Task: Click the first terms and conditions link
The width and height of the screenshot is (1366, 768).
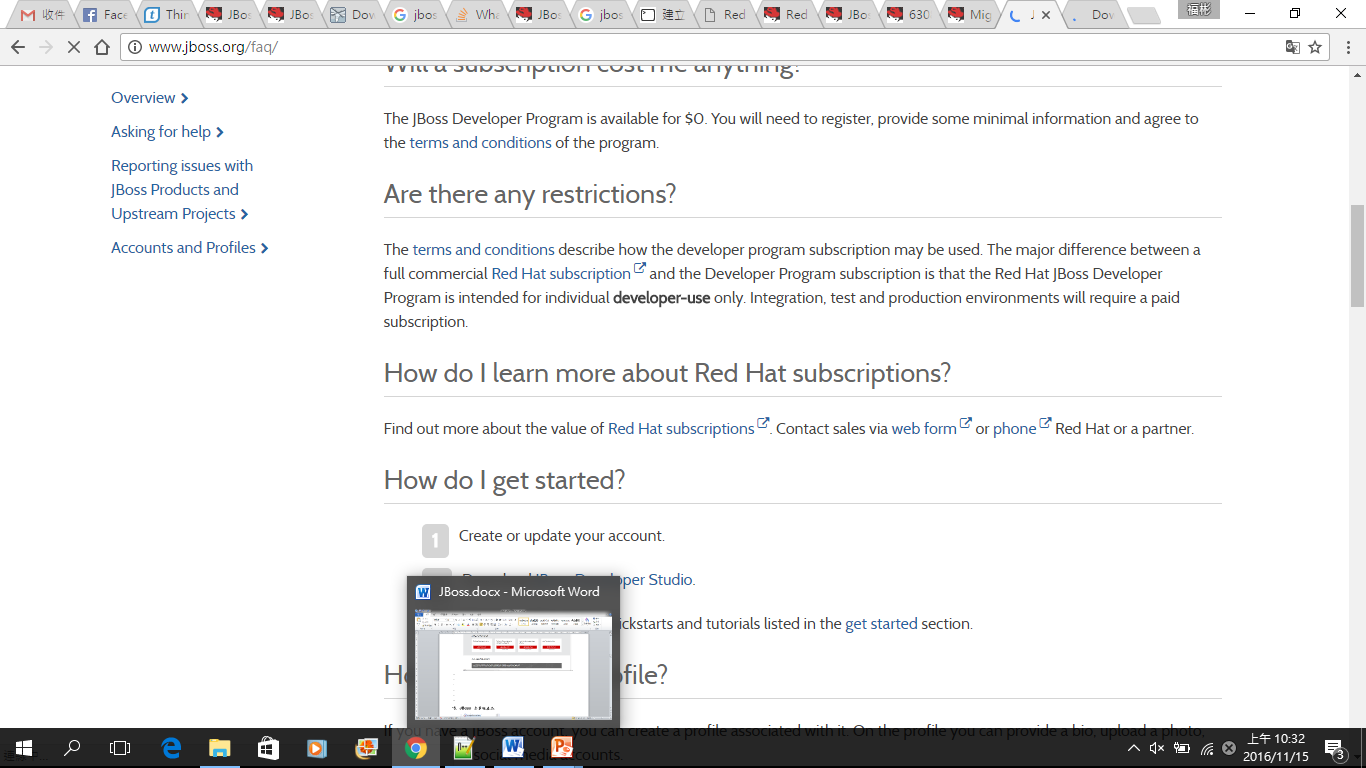Action: [x=480, y=143]
